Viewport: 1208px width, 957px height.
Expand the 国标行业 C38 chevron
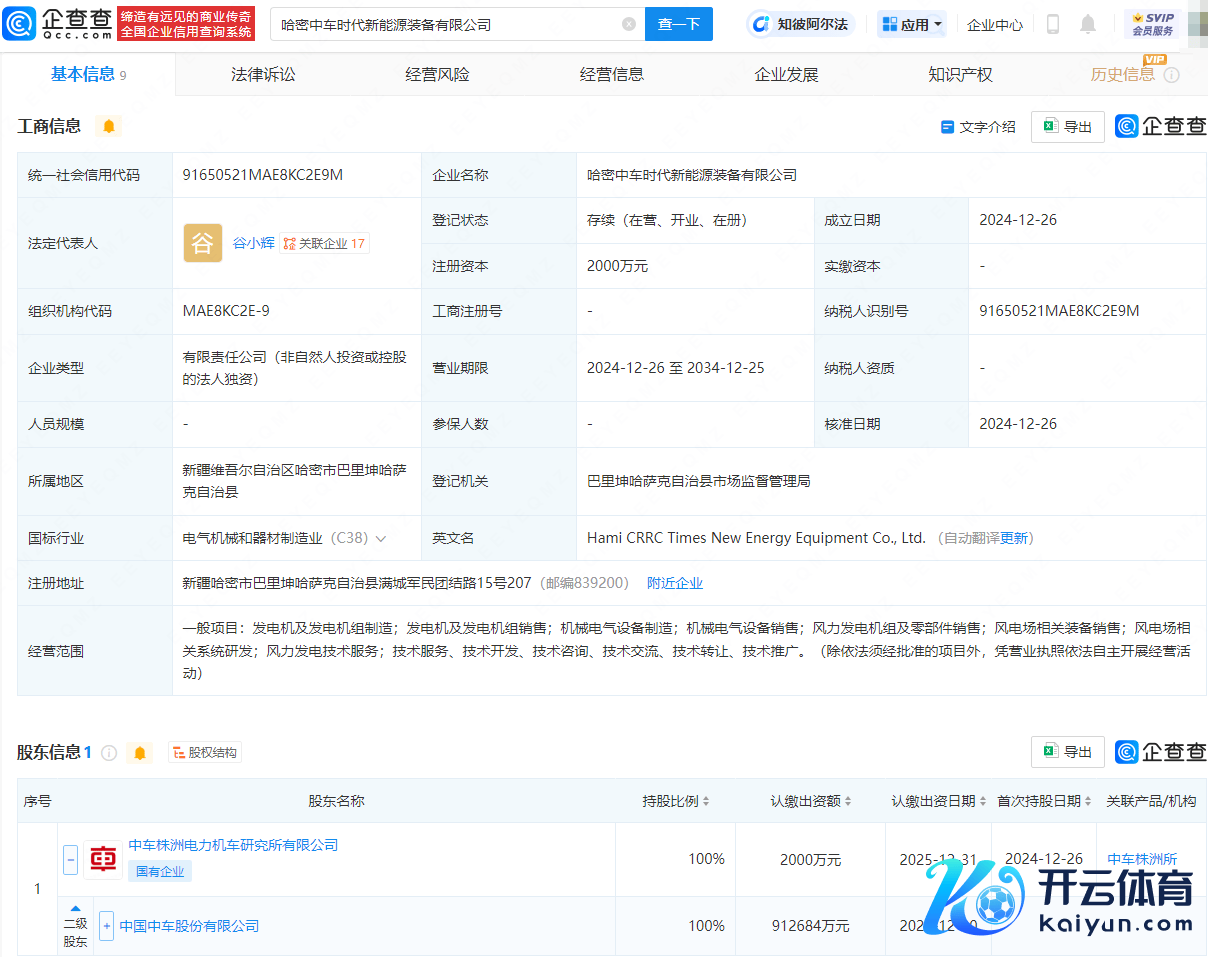pos(381,539)
